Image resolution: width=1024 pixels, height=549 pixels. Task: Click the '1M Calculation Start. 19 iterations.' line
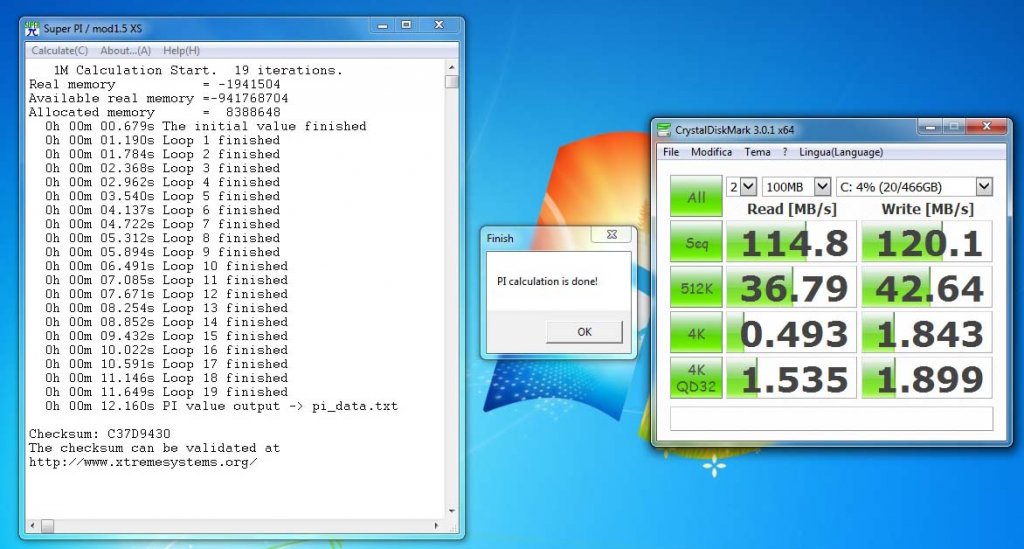(198, 71)
